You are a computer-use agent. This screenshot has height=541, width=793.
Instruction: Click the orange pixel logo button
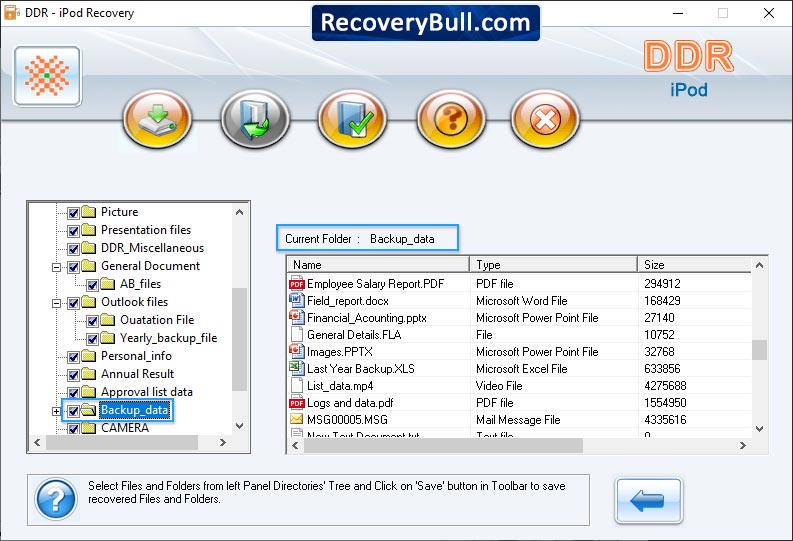coord(48,76)
